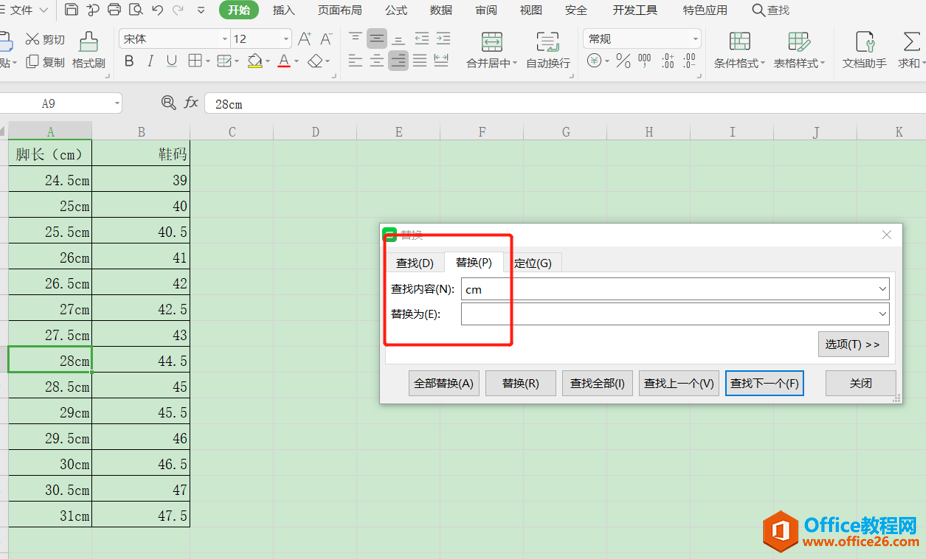The width and height of the screenshot is (926, 559).
Task: Expand the 替换为 combo box arrow
Action: [x=882, y=314]
